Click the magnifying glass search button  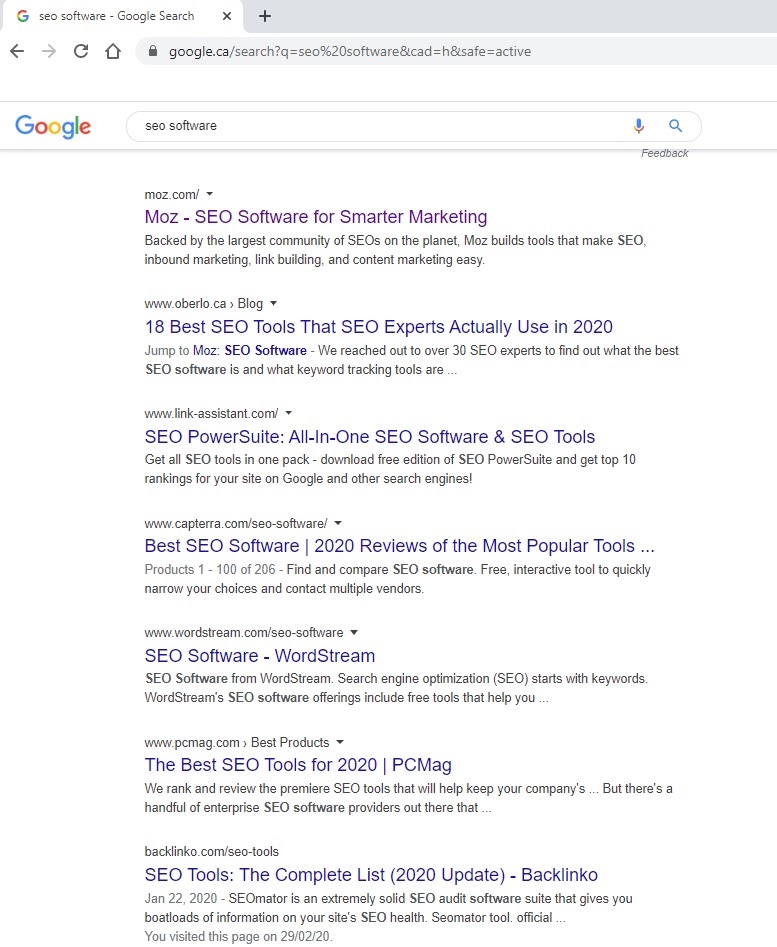tap(676, 126)
